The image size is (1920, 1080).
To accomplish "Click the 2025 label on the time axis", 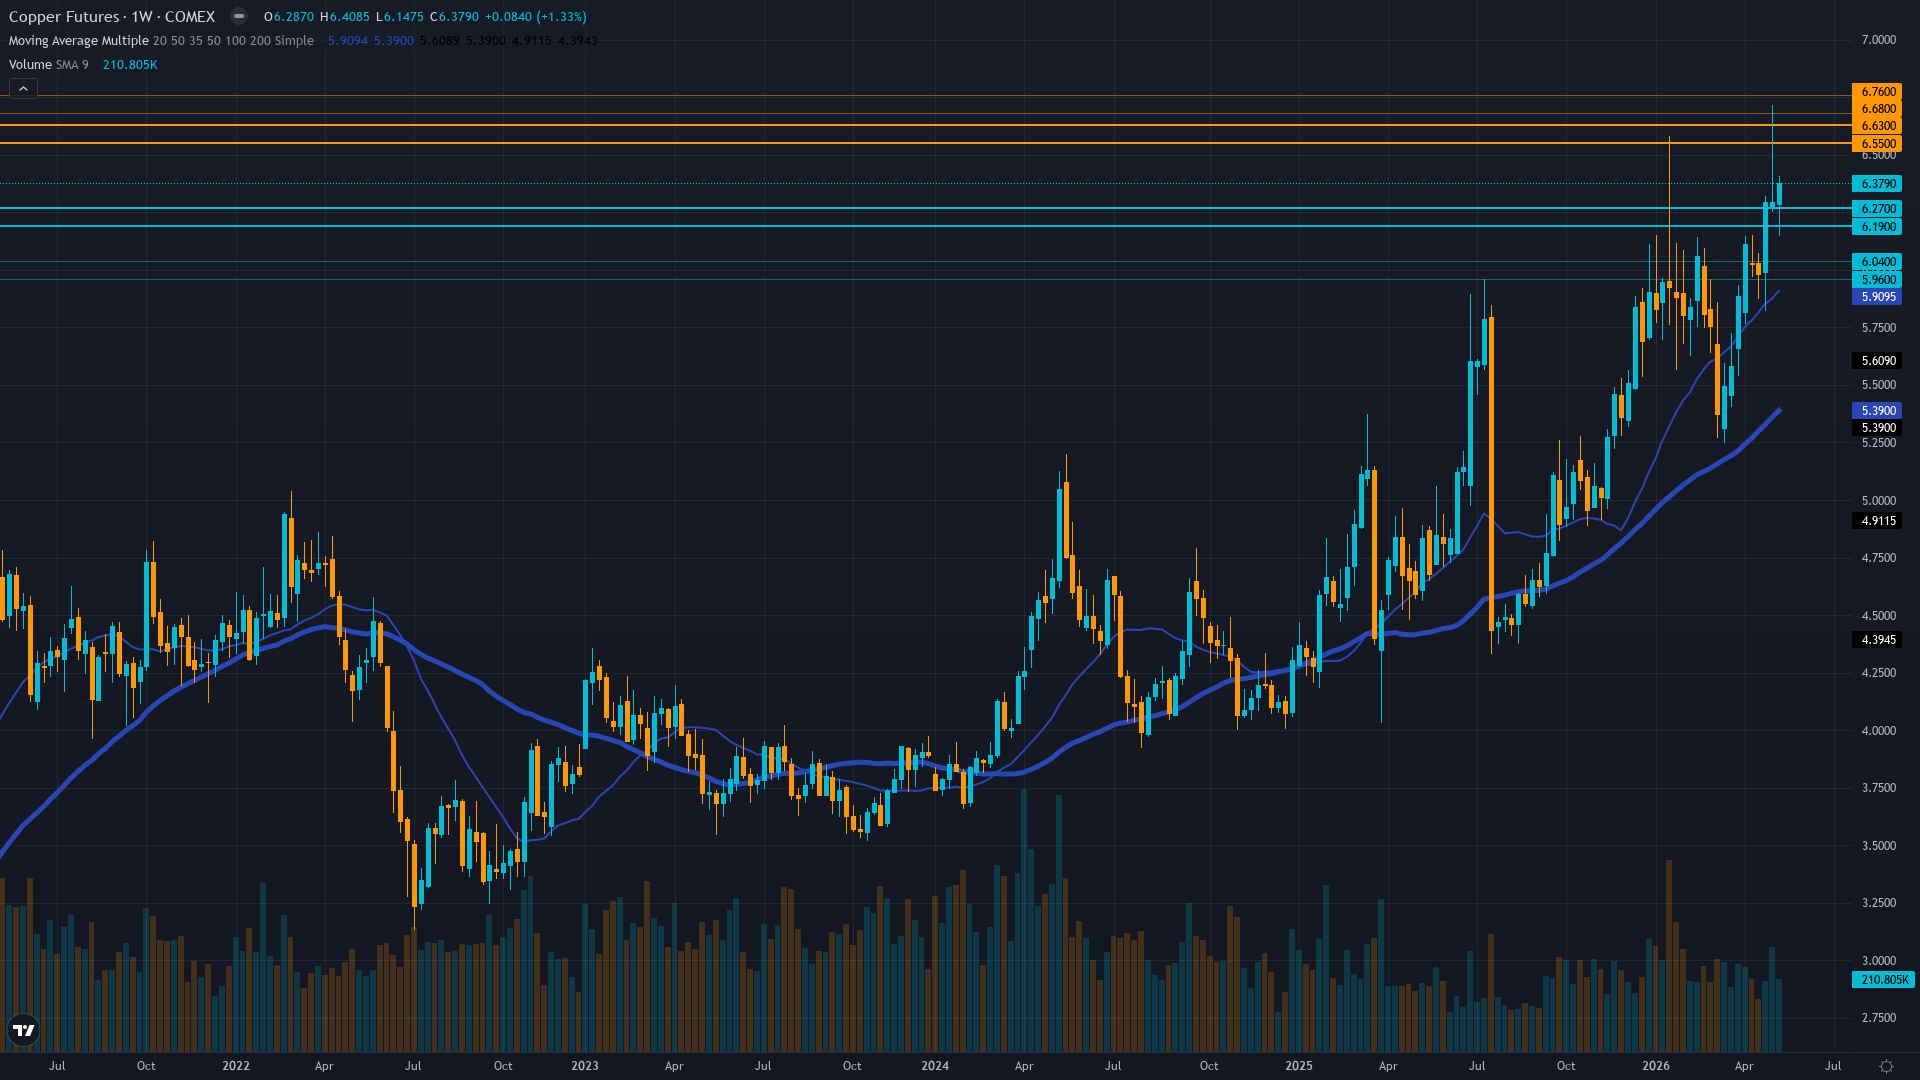I will pyautogui.click(x=1299, y=1066).
